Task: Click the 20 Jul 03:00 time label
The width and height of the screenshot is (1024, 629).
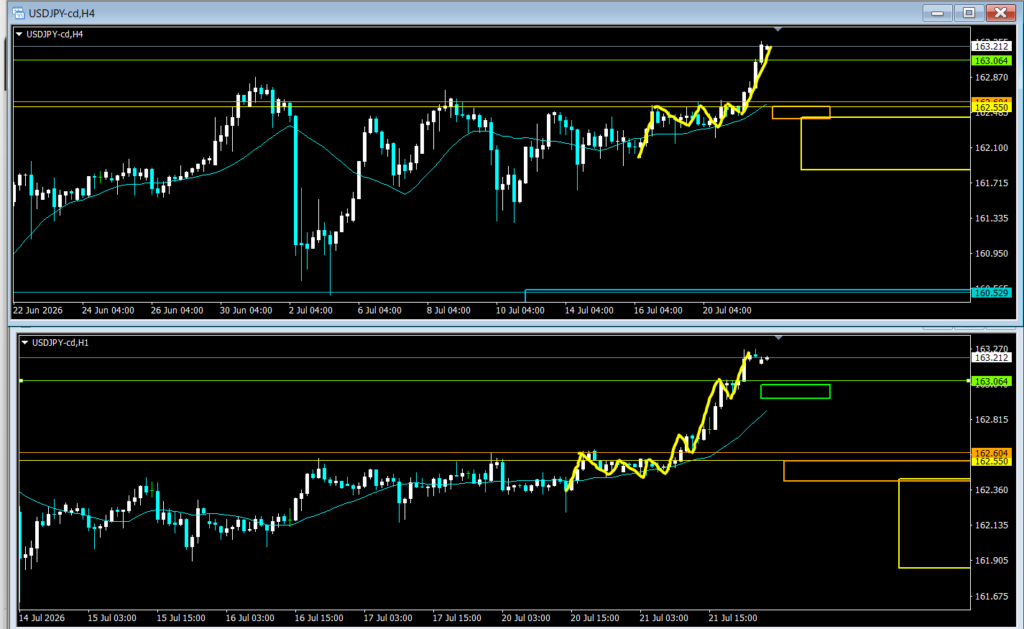Action: 526,618
